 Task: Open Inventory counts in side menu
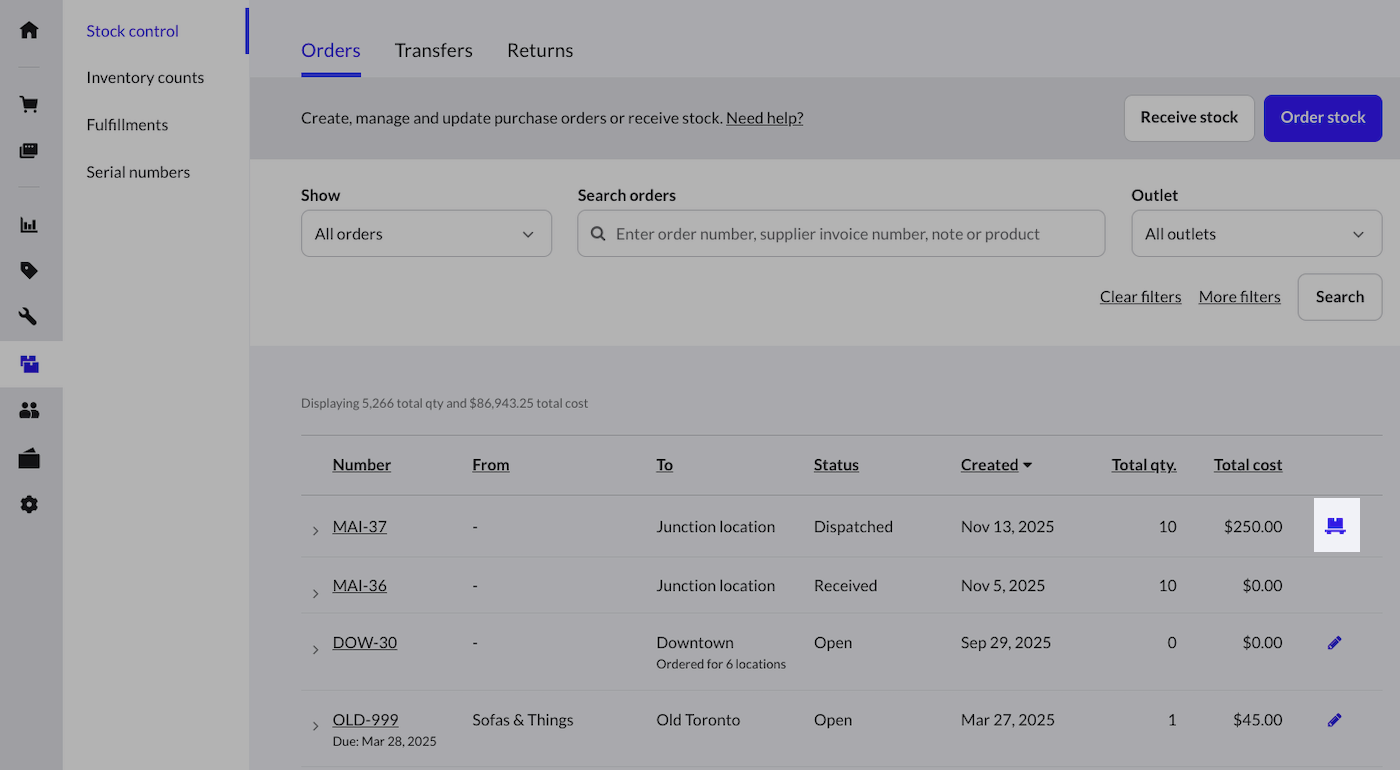click(145, 78)
